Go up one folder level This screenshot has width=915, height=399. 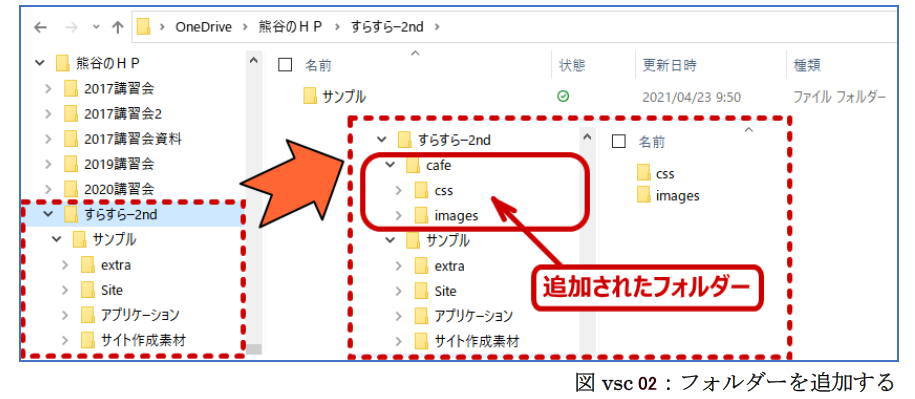coord(118,27)
